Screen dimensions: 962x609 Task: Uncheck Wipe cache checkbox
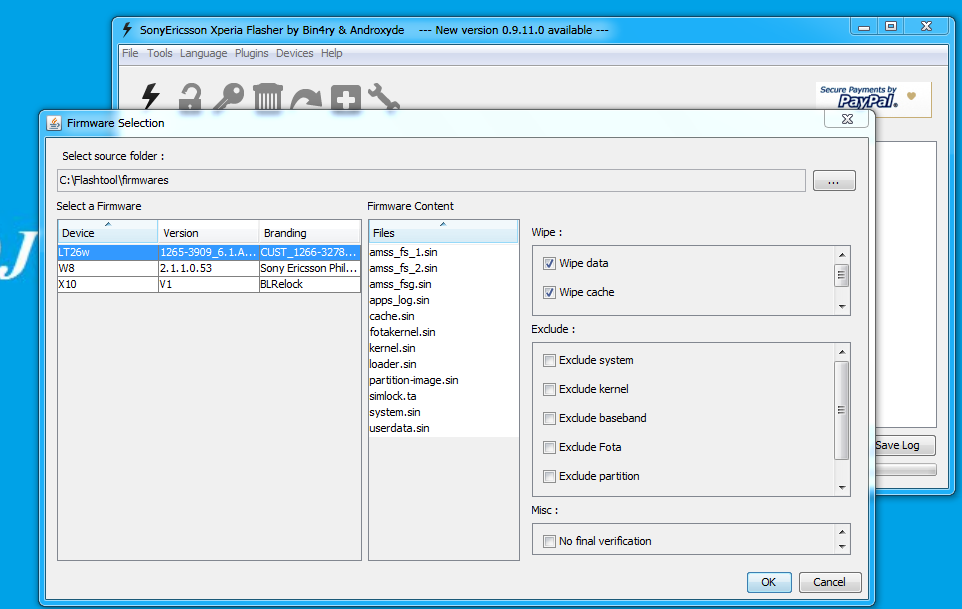click(x=549, y=293)
